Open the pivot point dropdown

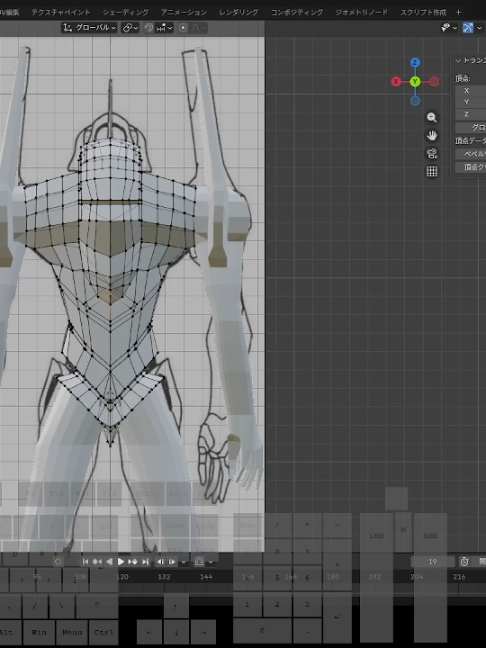(x=130, y=28)
